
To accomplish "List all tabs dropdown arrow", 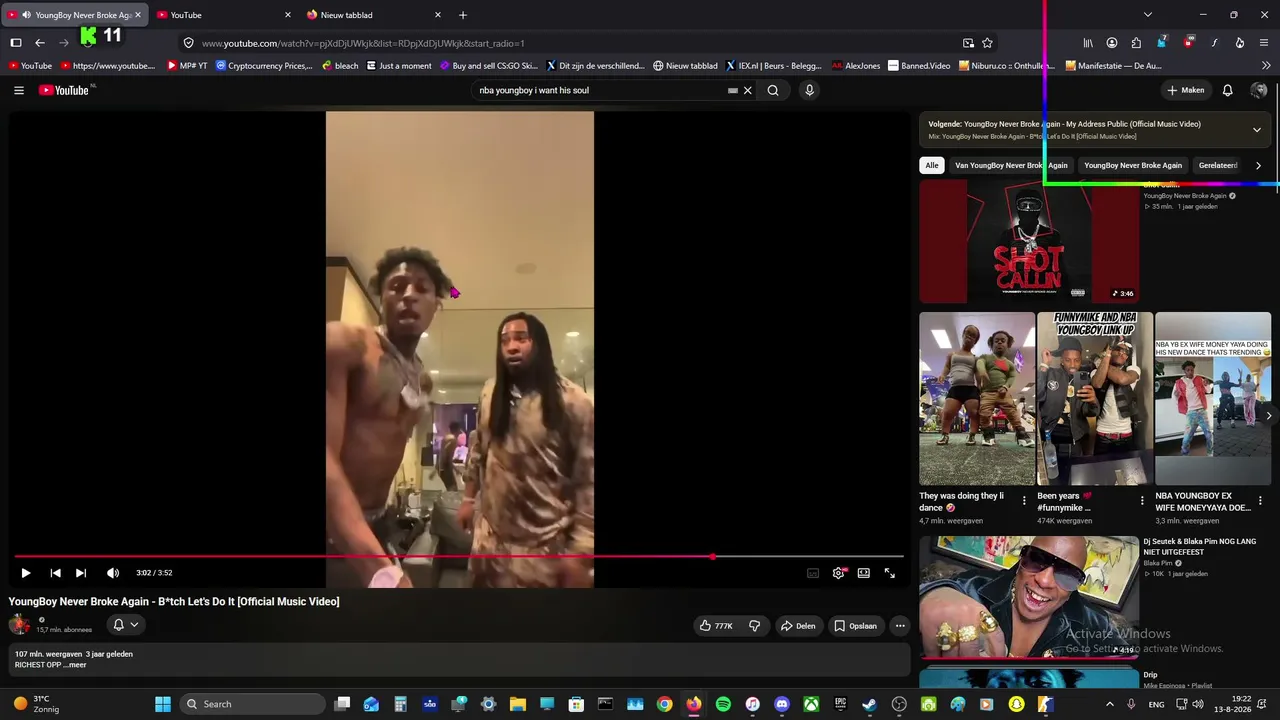I will coord(1148,15).
